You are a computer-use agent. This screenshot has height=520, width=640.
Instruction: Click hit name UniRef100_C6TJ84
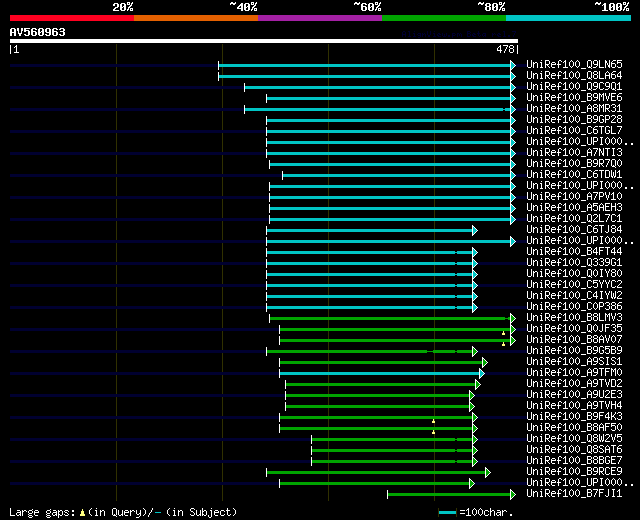pyautogui.click(x=574, y=230)
